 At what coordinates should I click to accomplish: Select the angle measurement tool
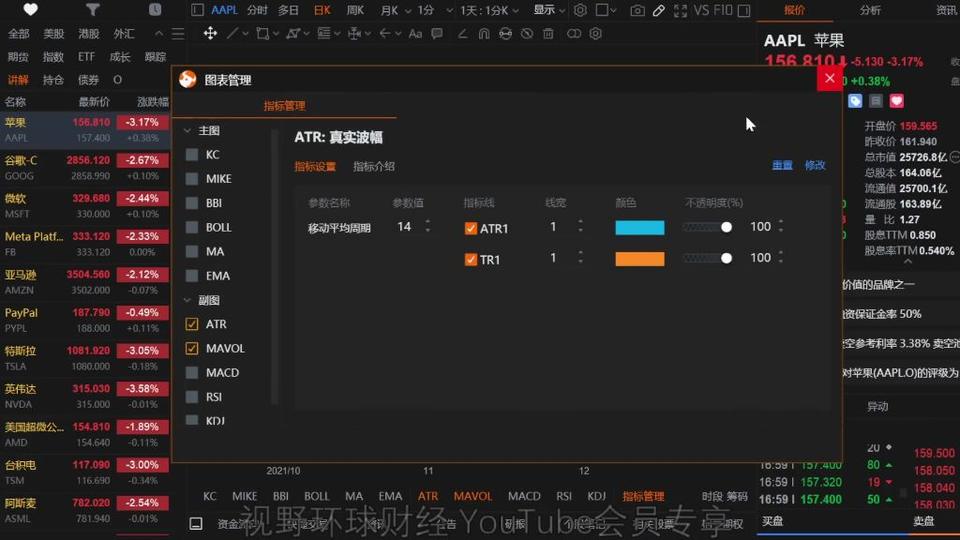462,34
